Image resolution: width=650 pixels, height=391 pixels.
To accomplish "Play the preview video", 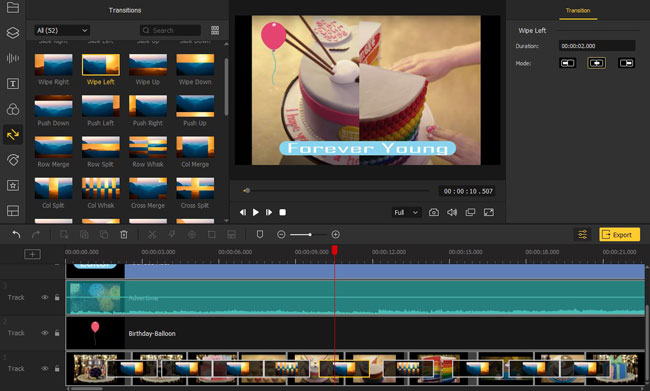I will pyautogui.click(x=256, y=212).
